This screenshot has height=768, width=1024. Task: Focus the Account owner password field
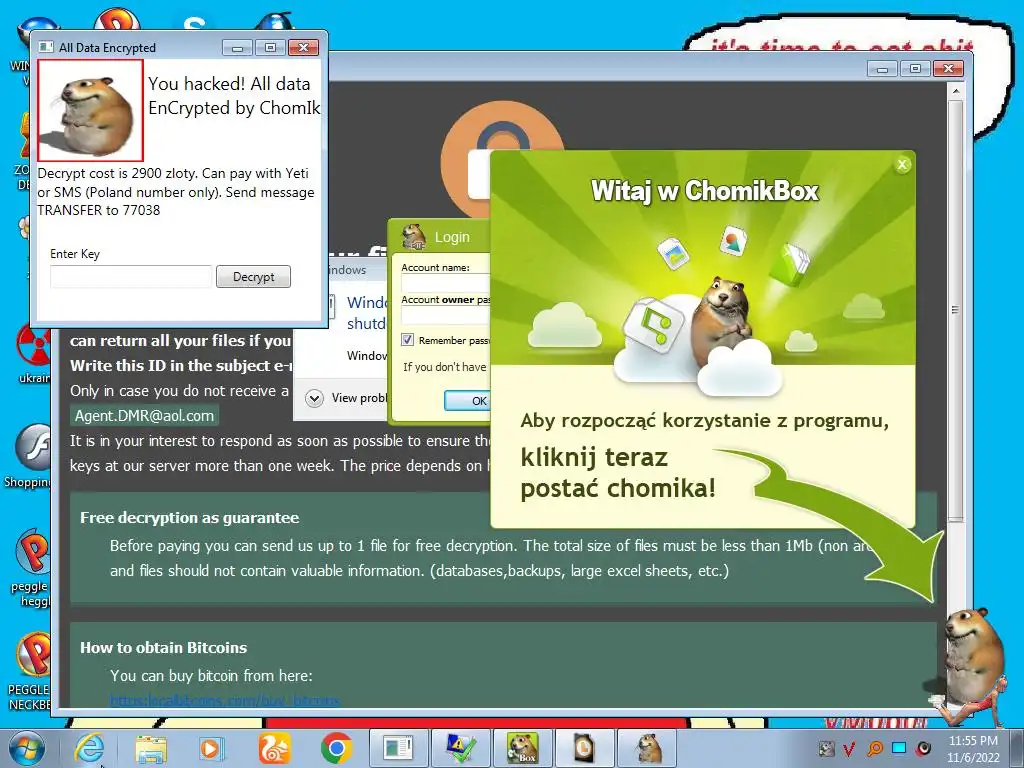point(445,315)
